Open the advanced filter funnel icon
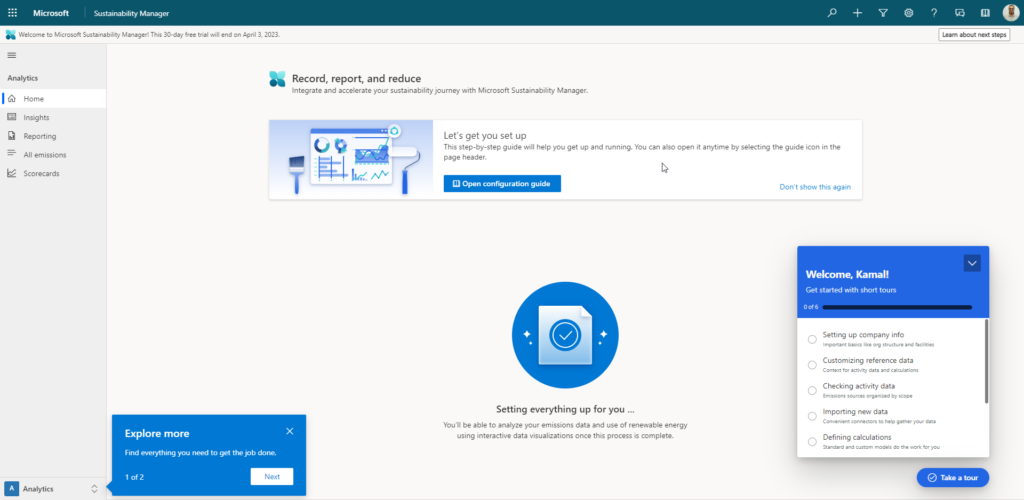Screen dimensions: 1024x500 tap(883, 12)
